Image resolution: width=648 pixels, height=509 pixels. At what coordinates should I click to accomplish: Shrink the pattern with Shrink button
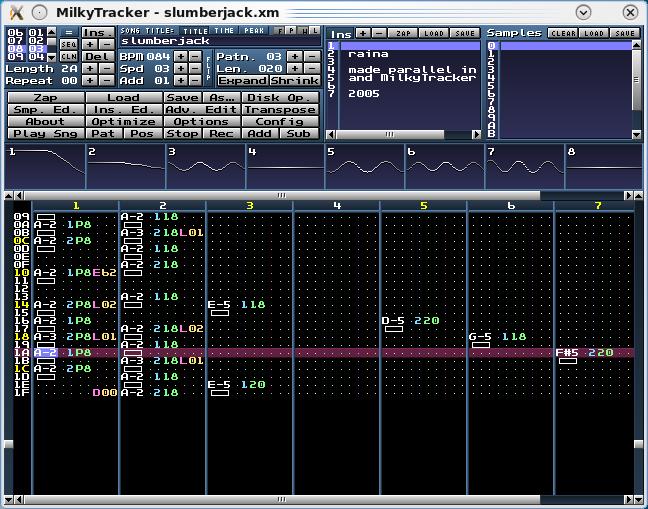click(294, 80)
